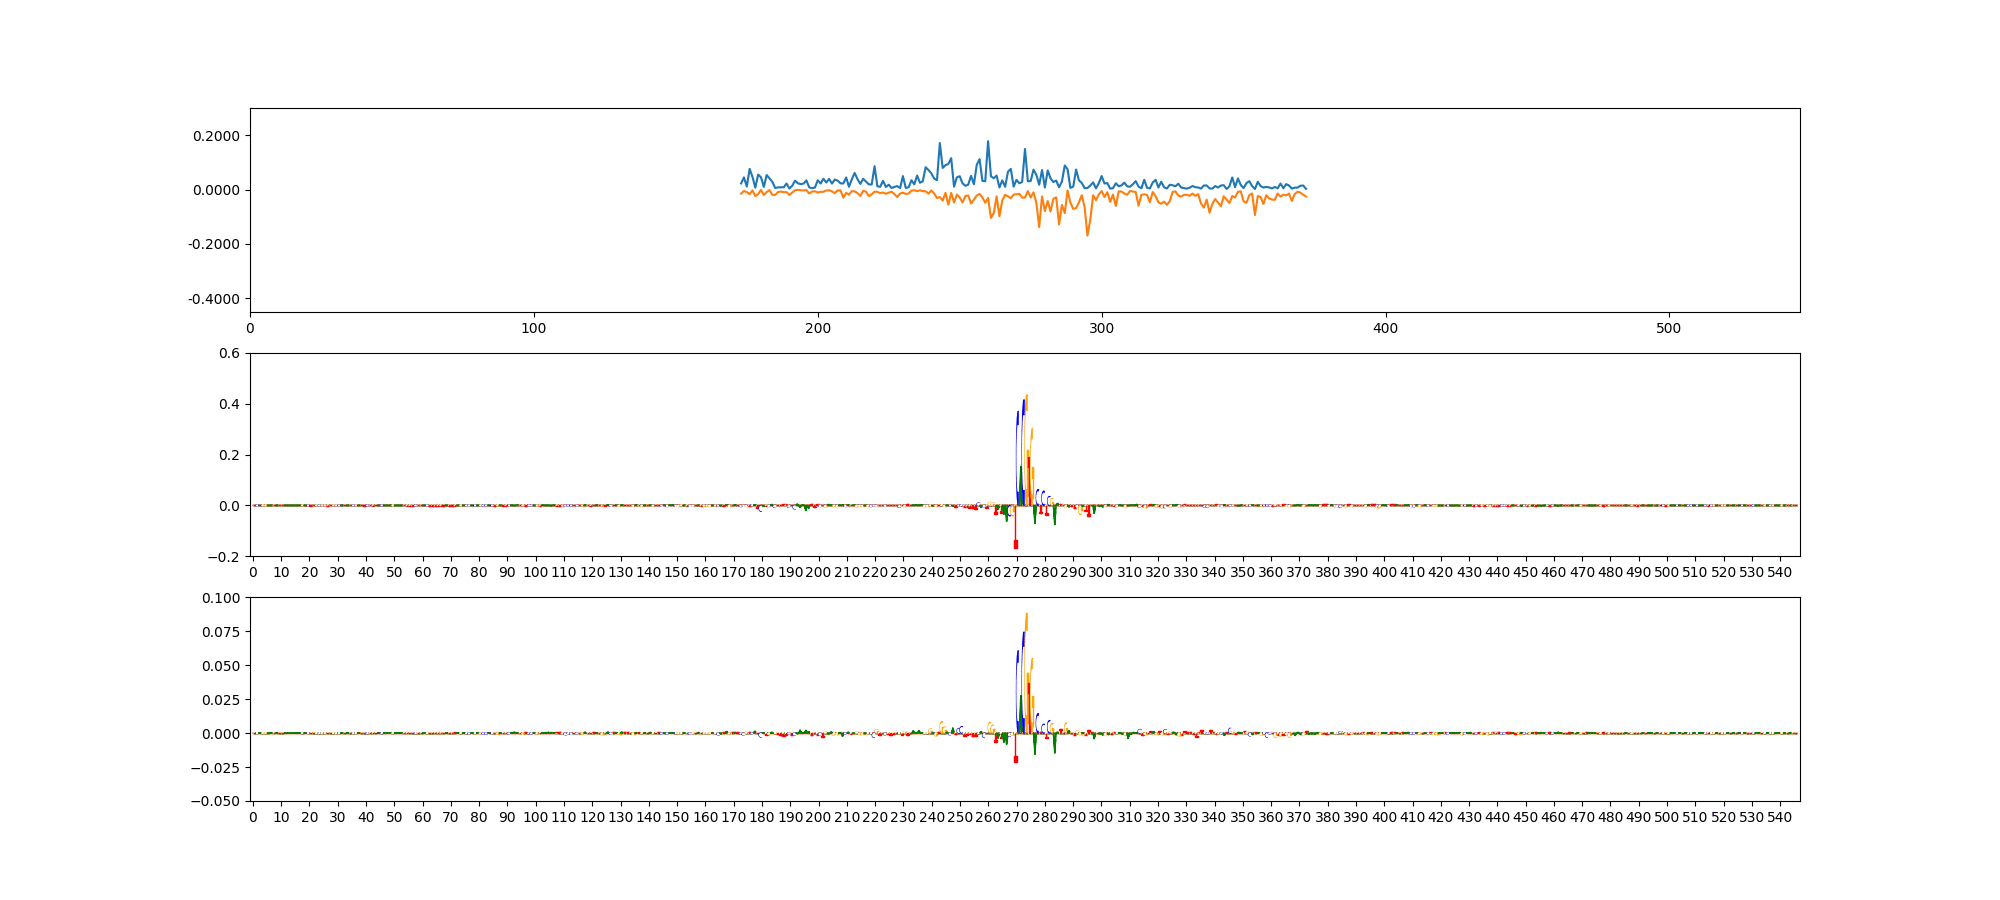Click the 500 x-axis tick label in top plot

click(1669, 328)
